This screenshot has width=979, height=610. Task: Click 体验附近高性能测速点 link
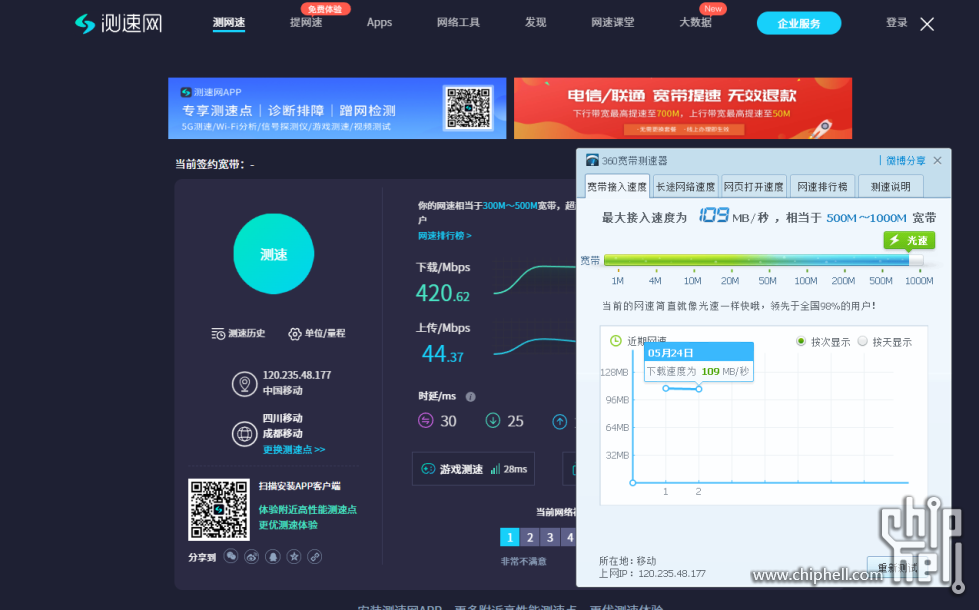pos(308,509)
